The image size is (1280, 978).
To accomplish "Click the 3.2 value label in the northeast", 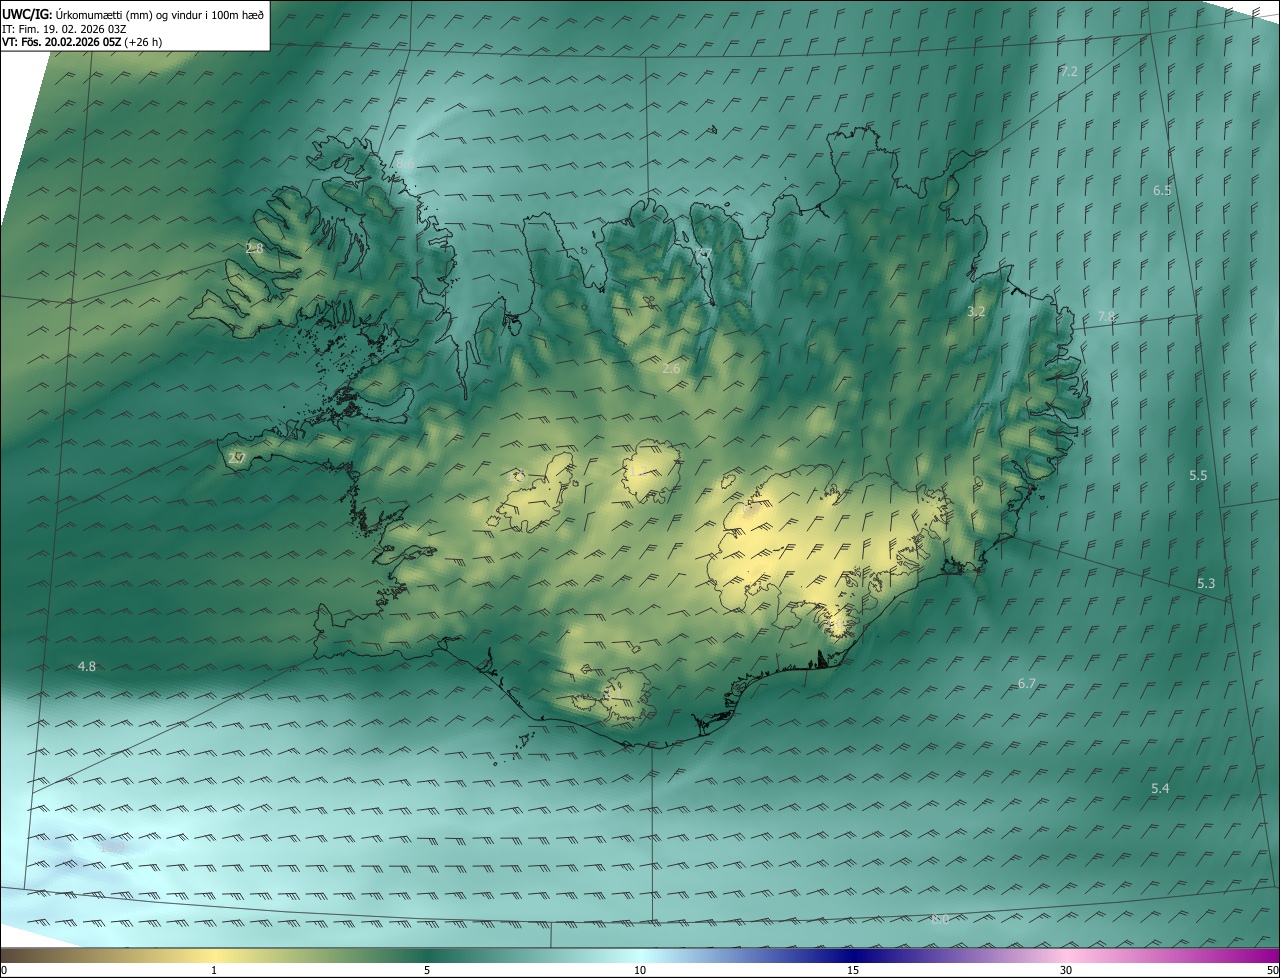I will pyautogui.click(x=976, y=312).
